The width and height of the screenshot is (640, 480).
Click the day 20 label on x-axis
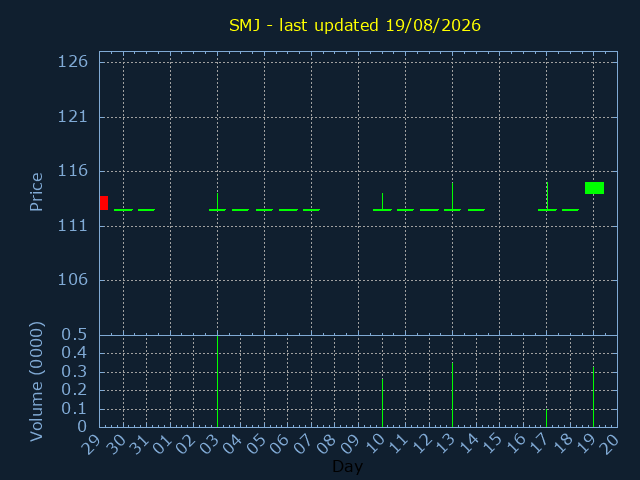[609, 443]
